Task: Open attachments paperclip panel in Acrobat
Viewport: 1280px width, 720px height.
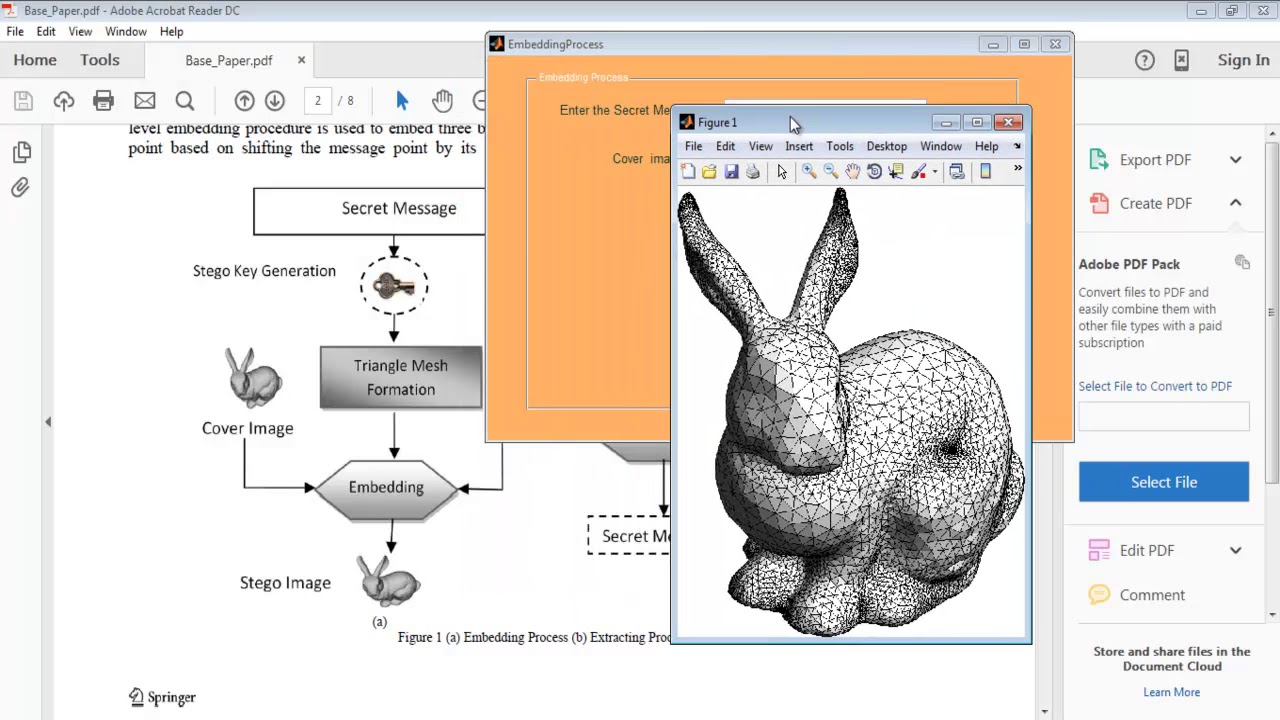Action: pos(20,188)
